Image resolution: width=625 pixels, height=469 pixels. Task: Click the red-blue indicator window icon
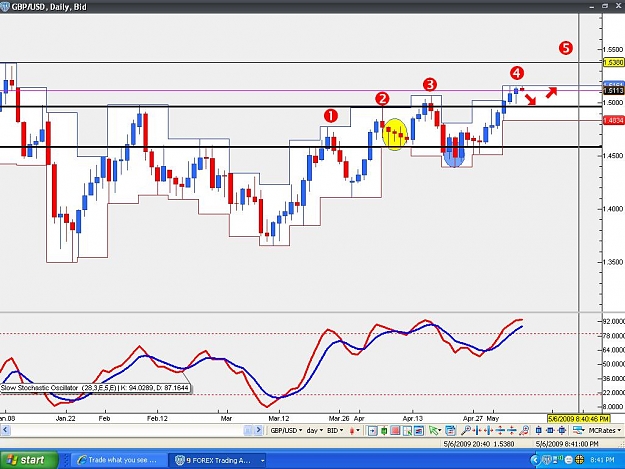(x=419, y=430)
